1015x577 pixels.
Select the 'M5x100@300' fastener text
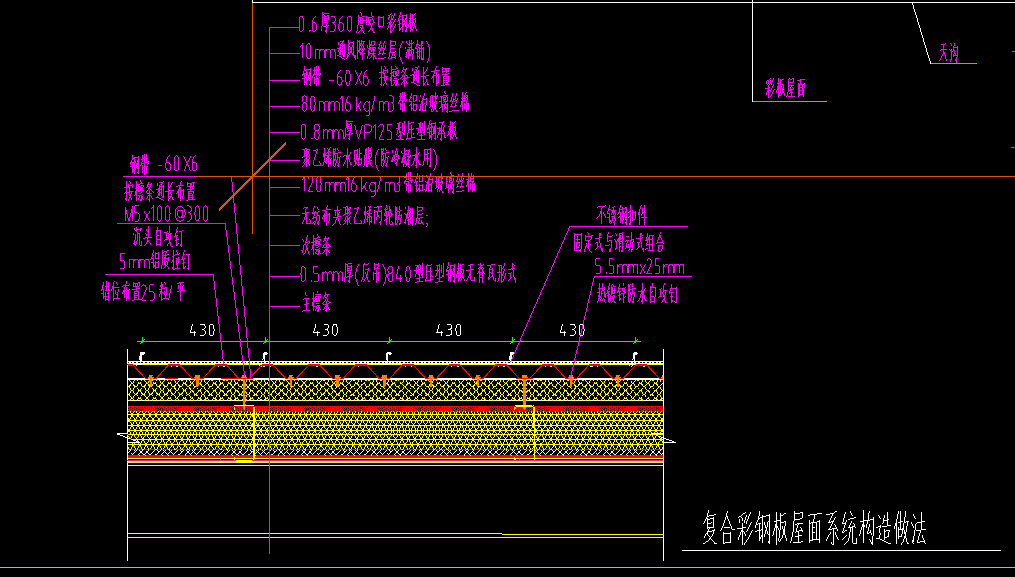(166, 214)
